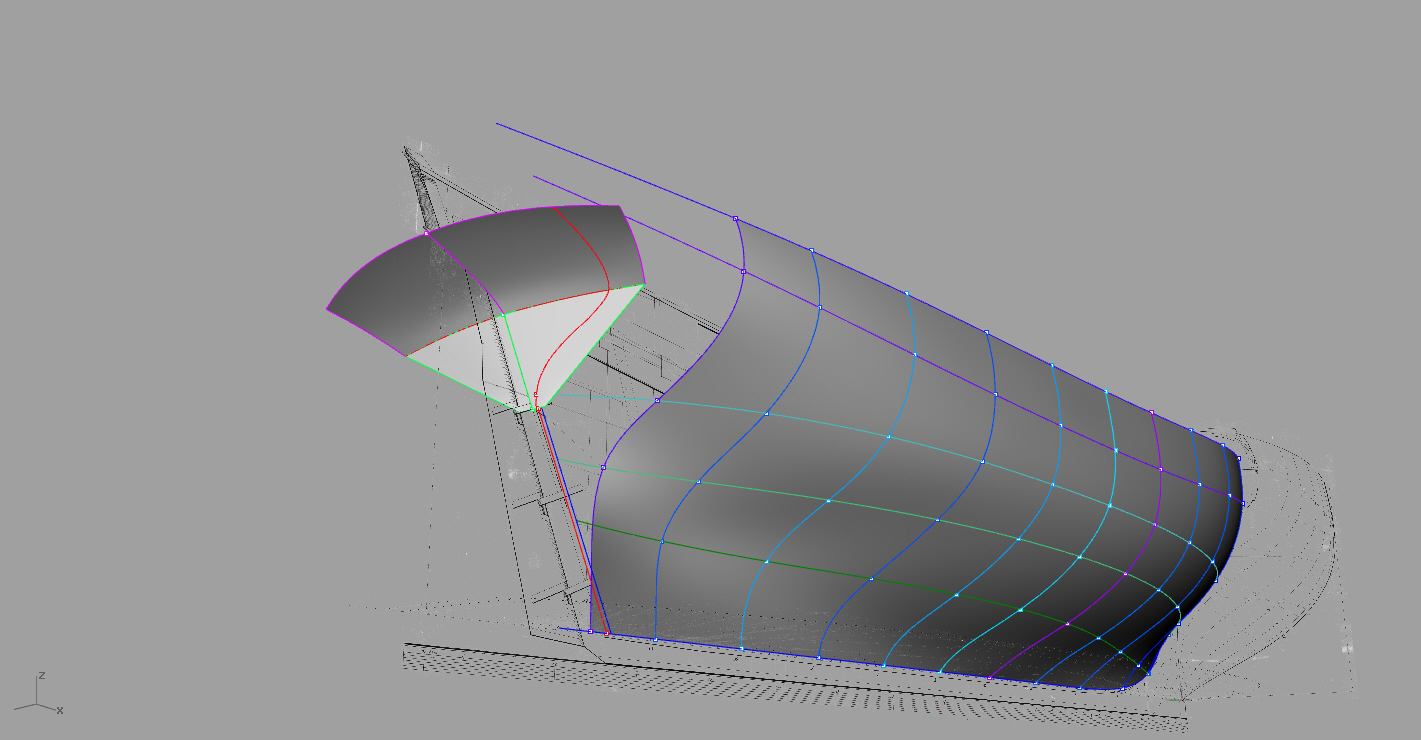Select the red straight line along the stem
The height and width of the screenshot is (740, 1421).
[571, 521]
